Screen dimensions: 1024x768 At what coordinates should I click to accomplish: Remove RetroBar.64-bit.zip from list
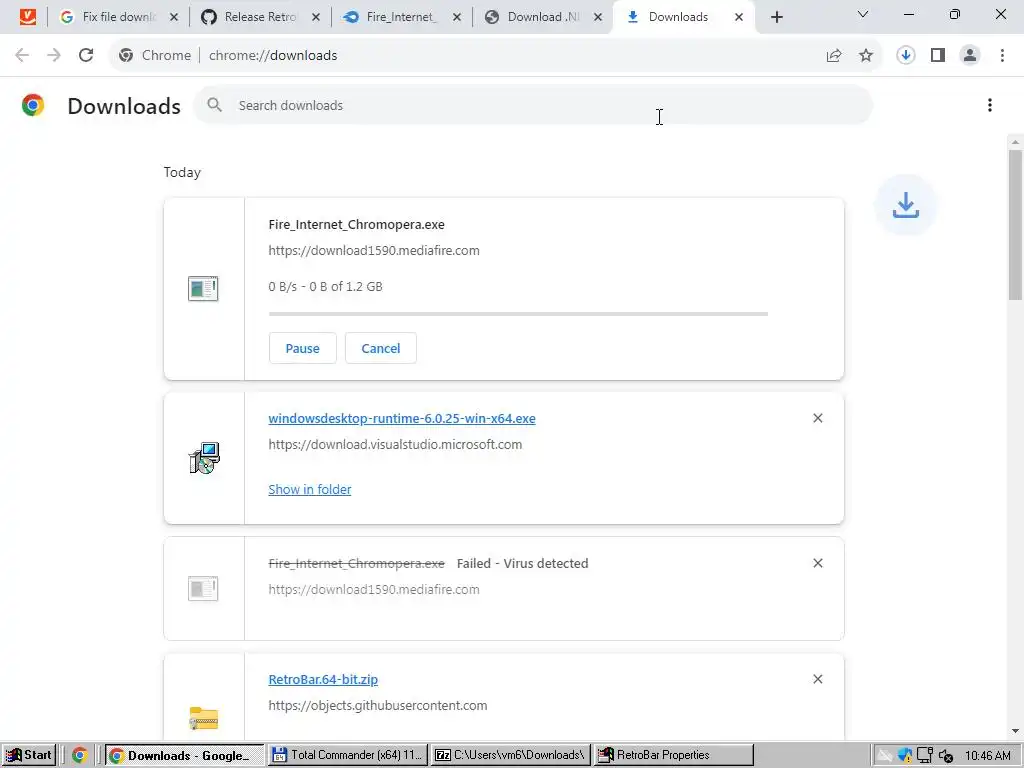coord(818,679)
